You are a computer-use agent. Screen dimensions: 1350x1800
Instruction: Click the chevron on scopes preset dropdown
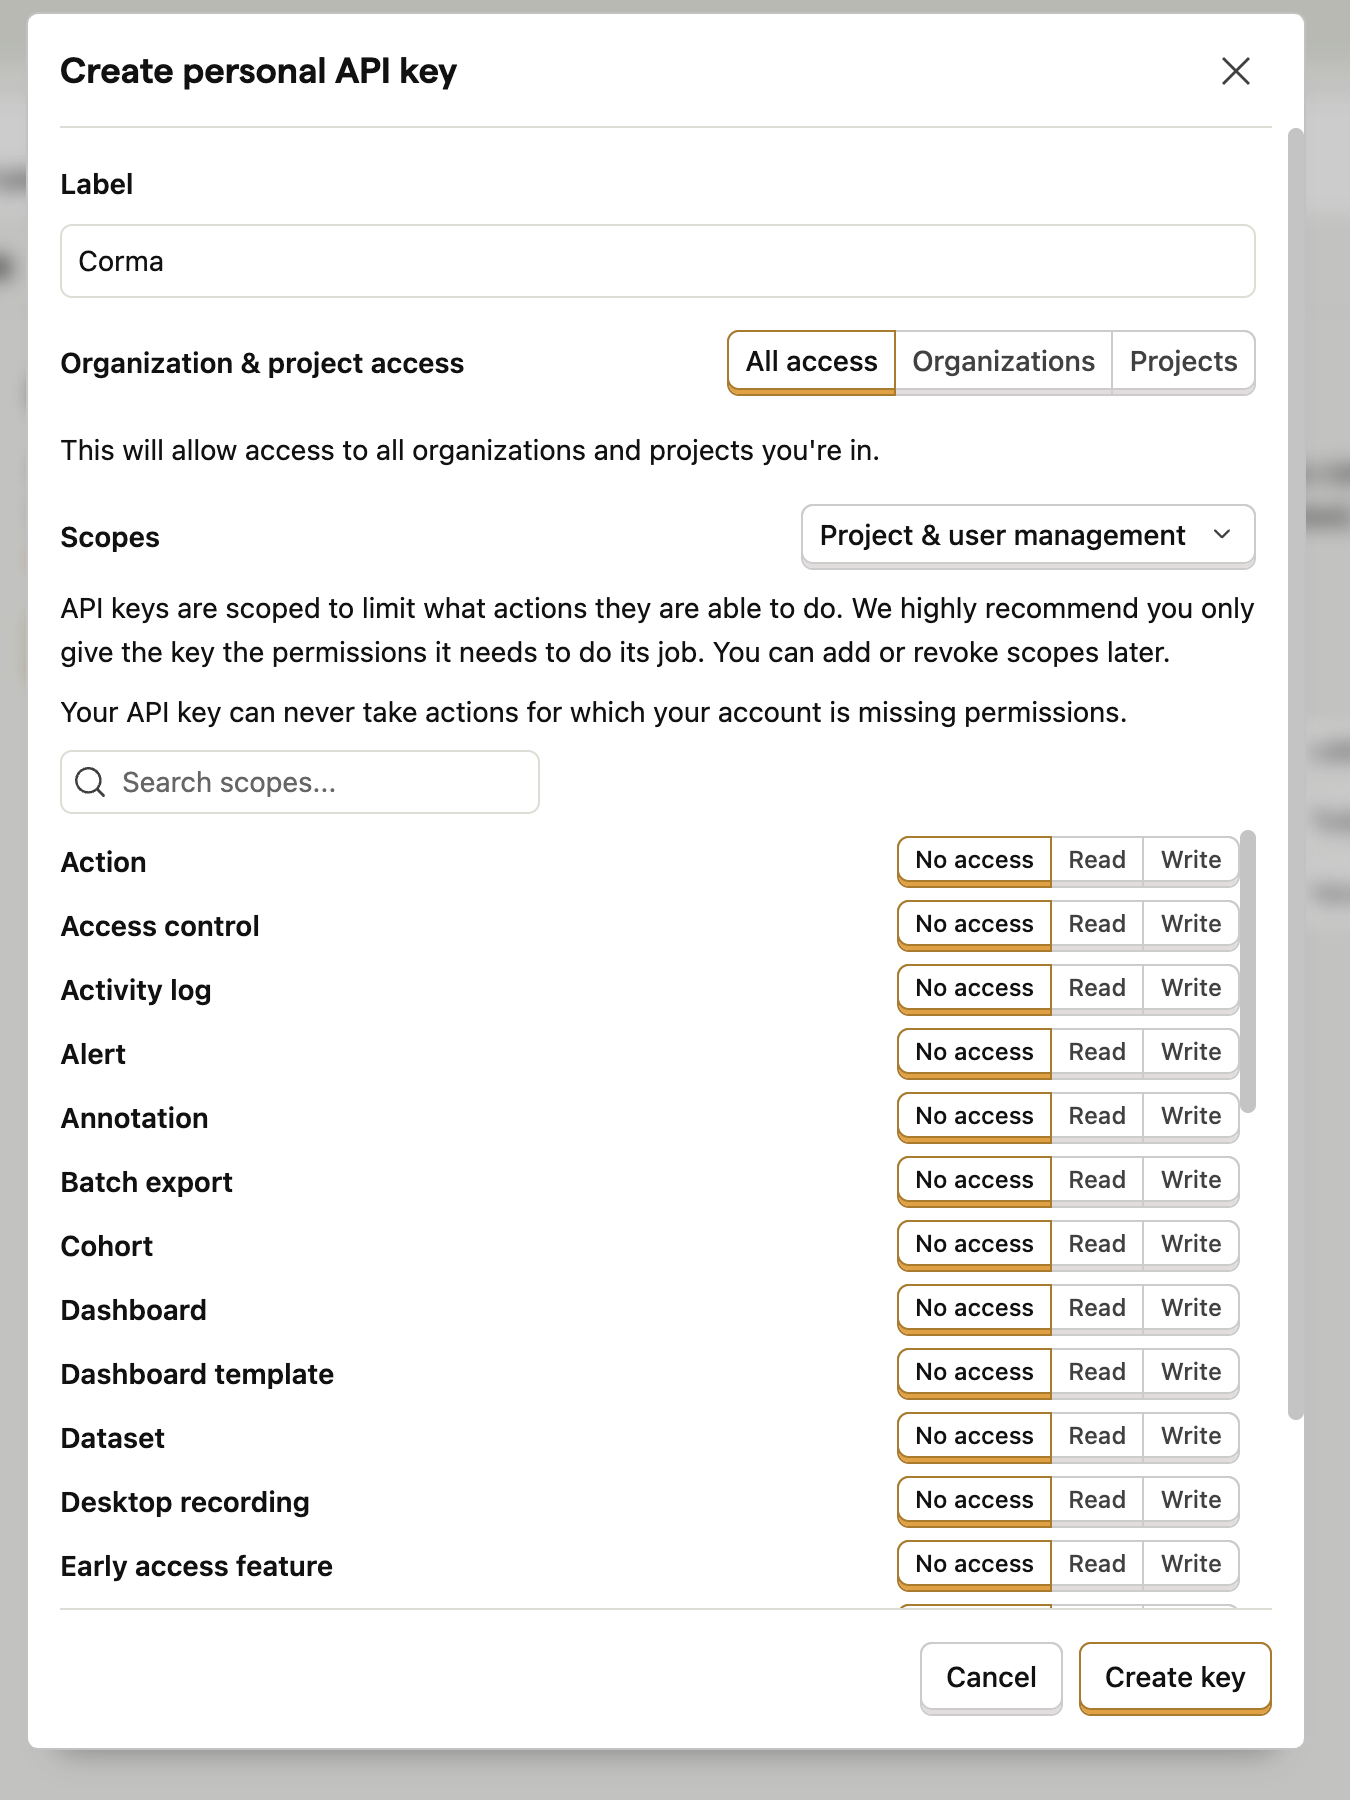tap(1221, 535)
